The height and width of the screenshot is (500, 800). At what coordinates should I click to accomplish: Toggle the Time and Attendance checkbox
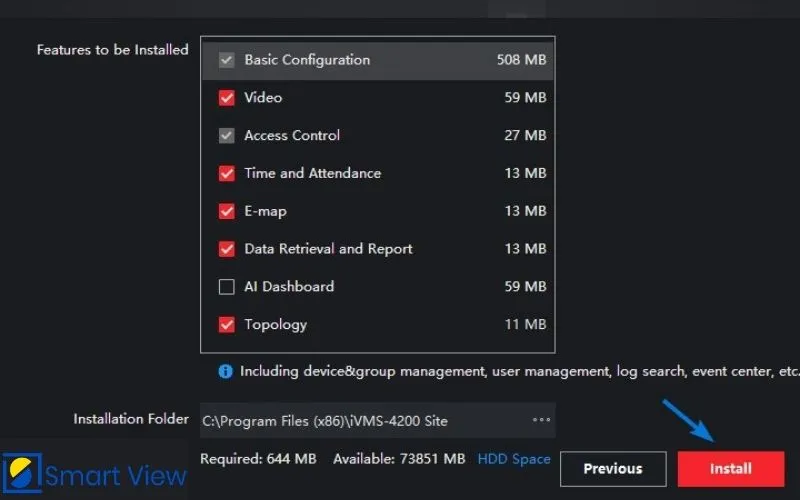[x=226, y=173]
